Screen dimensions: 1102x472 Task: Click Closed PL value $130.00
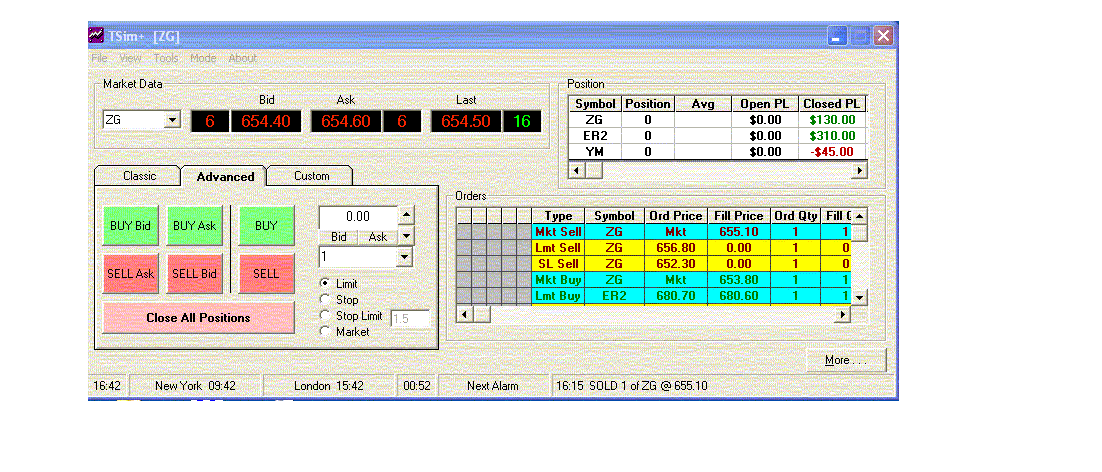point(832,120)
